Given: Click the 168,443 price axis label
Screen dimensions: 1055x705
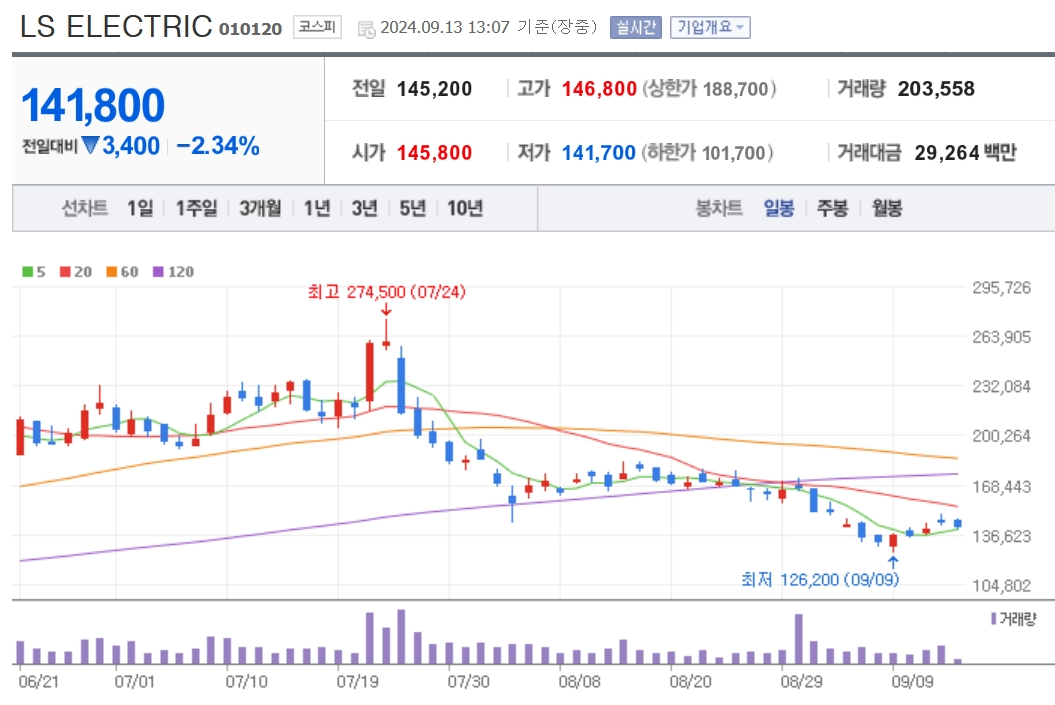Looking at the screenshot, I should pos(1001,486).
